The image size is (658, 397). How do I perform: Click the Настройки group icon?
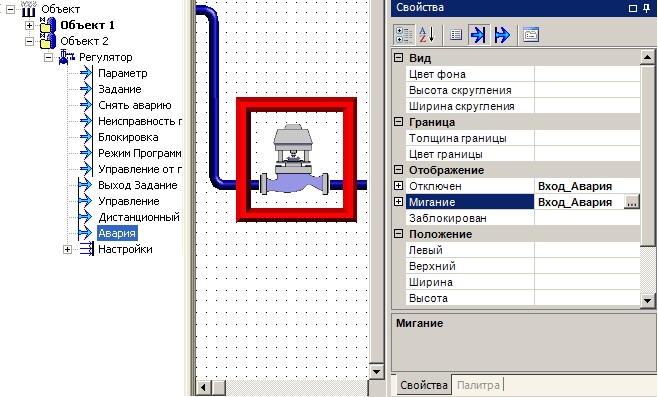pos(86,249)
